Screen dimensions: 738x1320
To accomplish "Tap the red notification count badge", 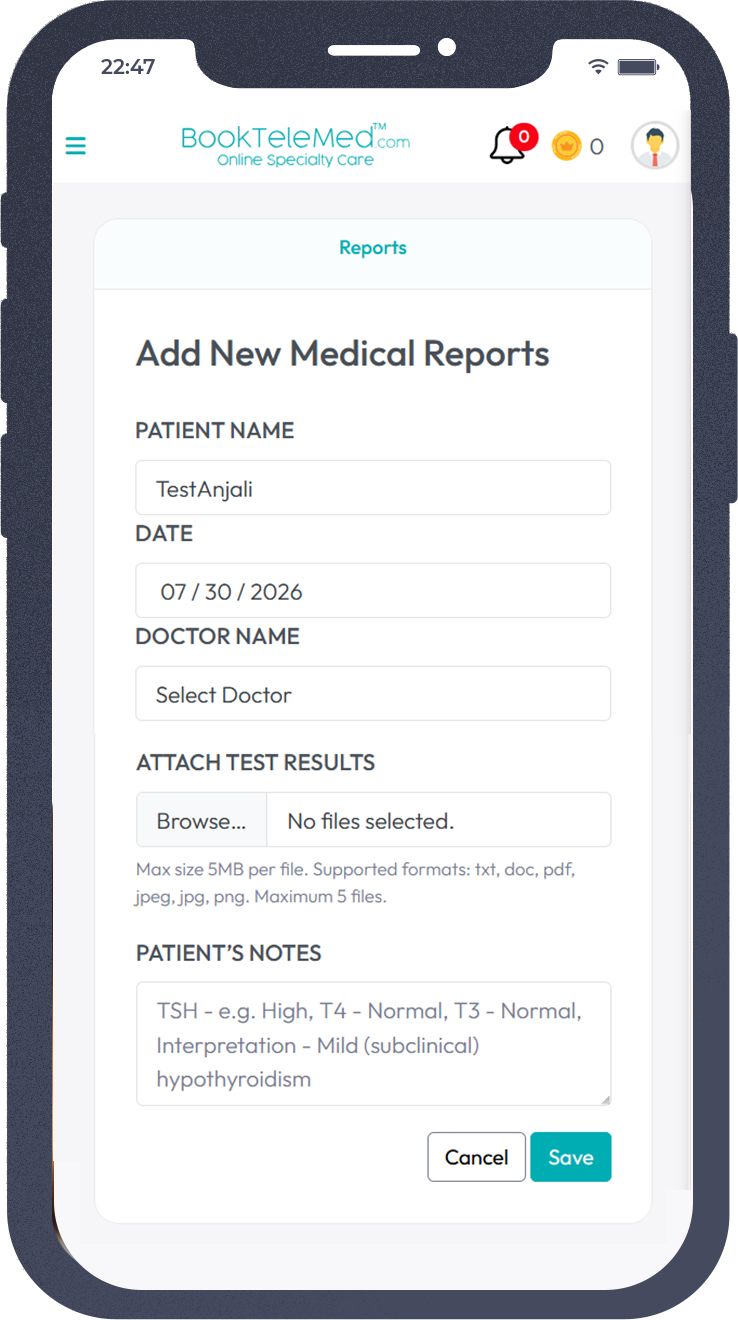I will [523, 137].
